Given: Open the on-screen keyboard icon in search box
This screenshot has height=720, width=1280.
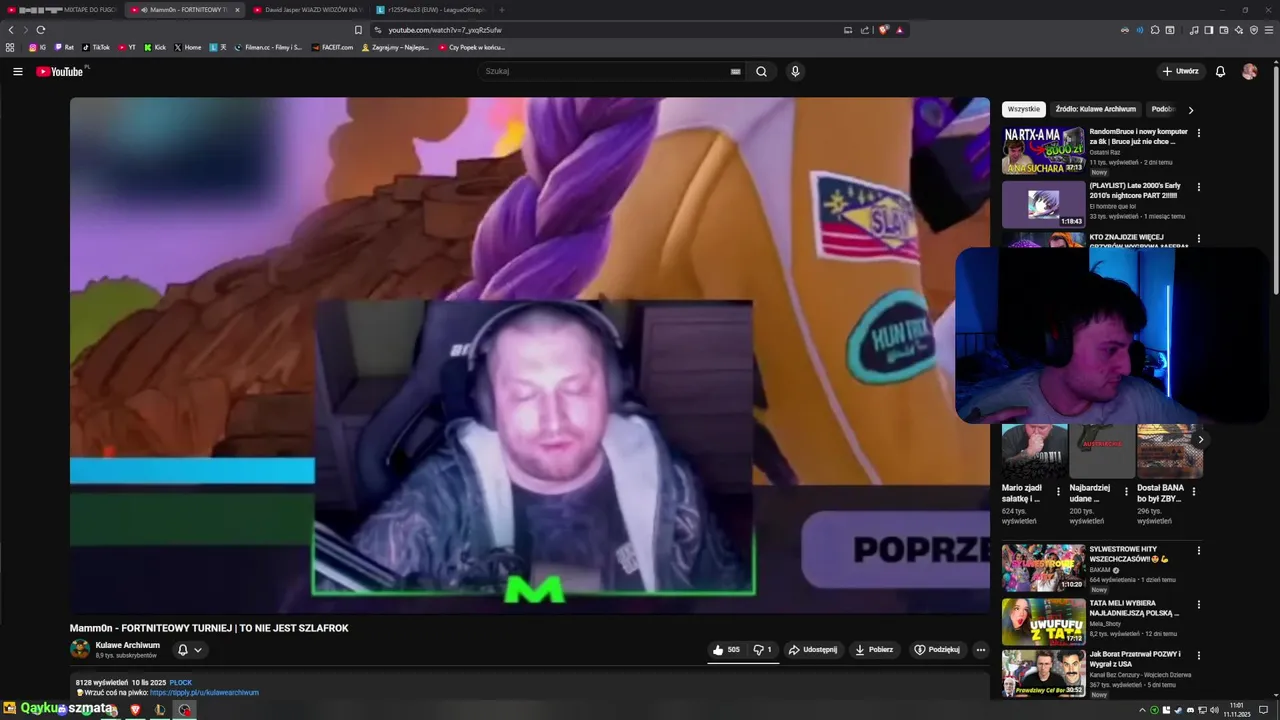Looking at the screenshot, I should click(735, 71).
